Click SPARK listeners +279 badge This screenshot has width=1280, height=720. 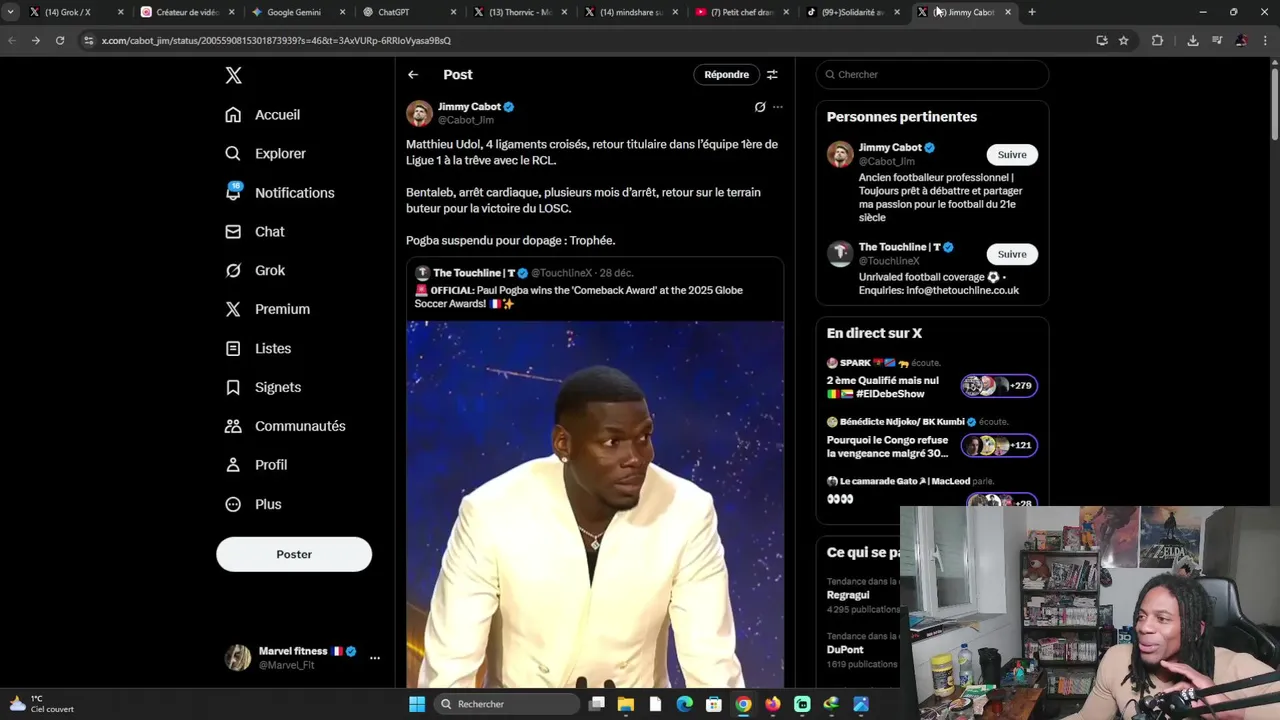click(x=999, y=386)
